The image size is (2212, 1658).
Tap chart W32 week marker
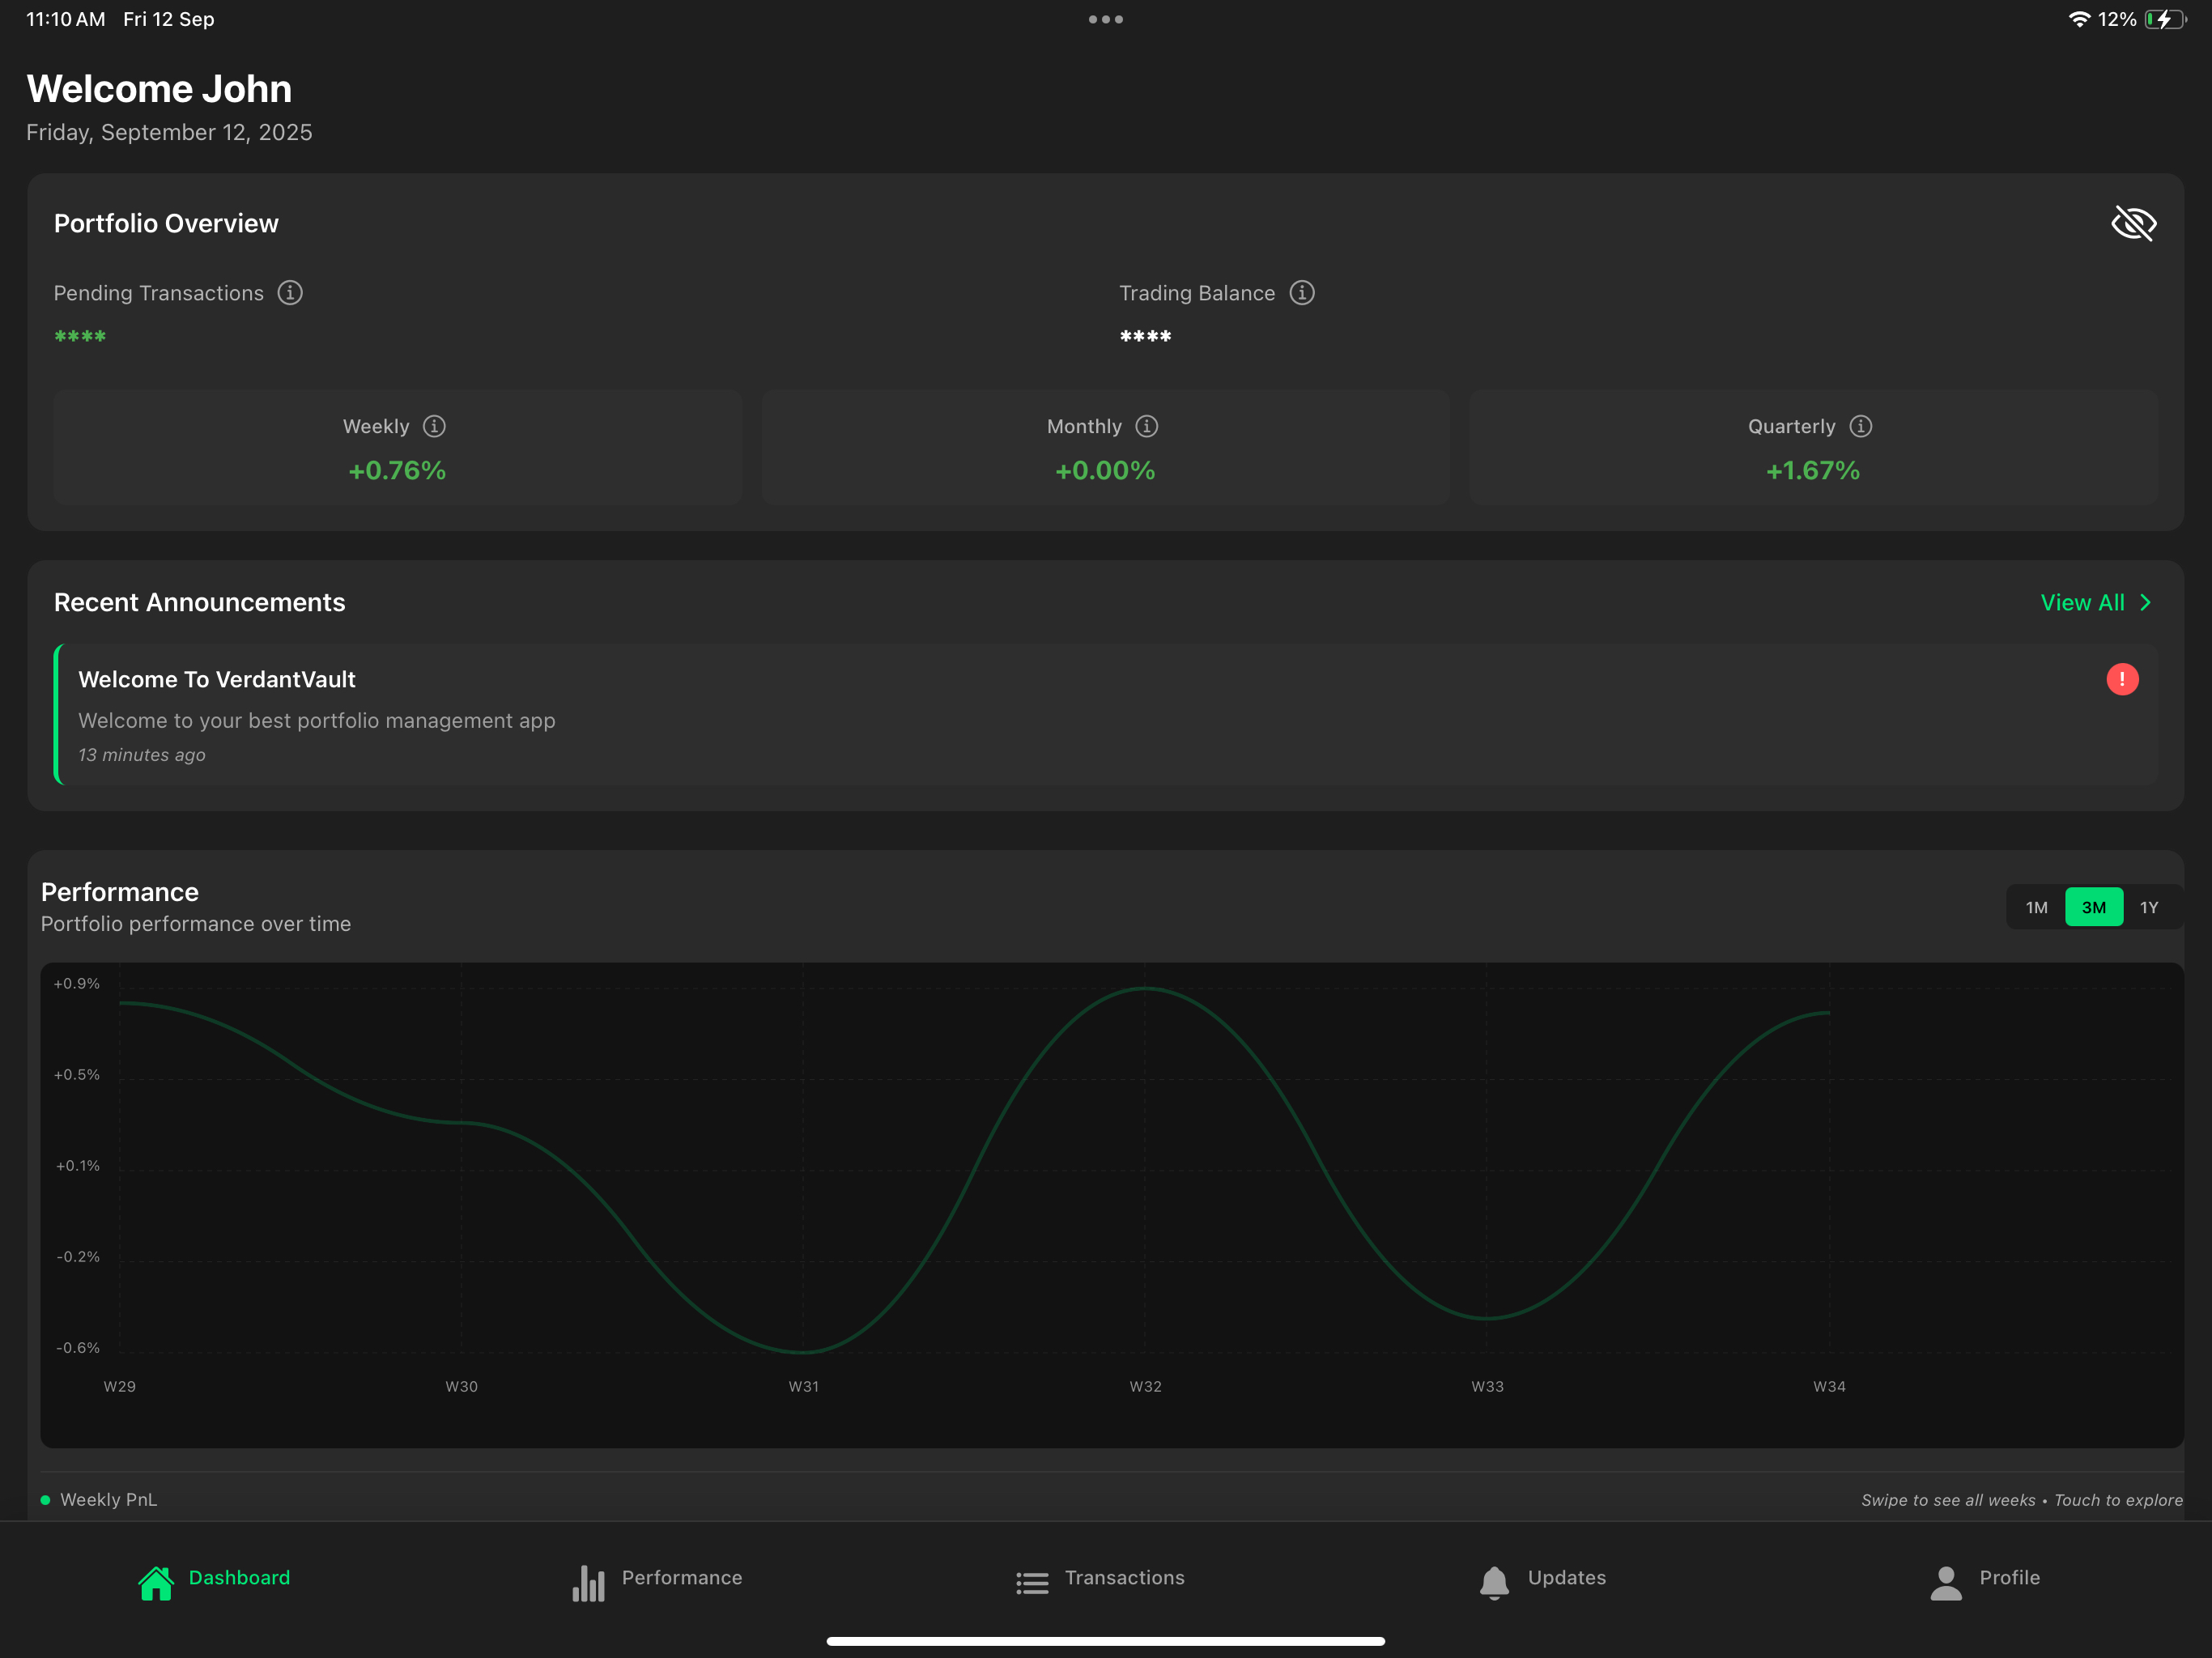click(1145, 1386)
